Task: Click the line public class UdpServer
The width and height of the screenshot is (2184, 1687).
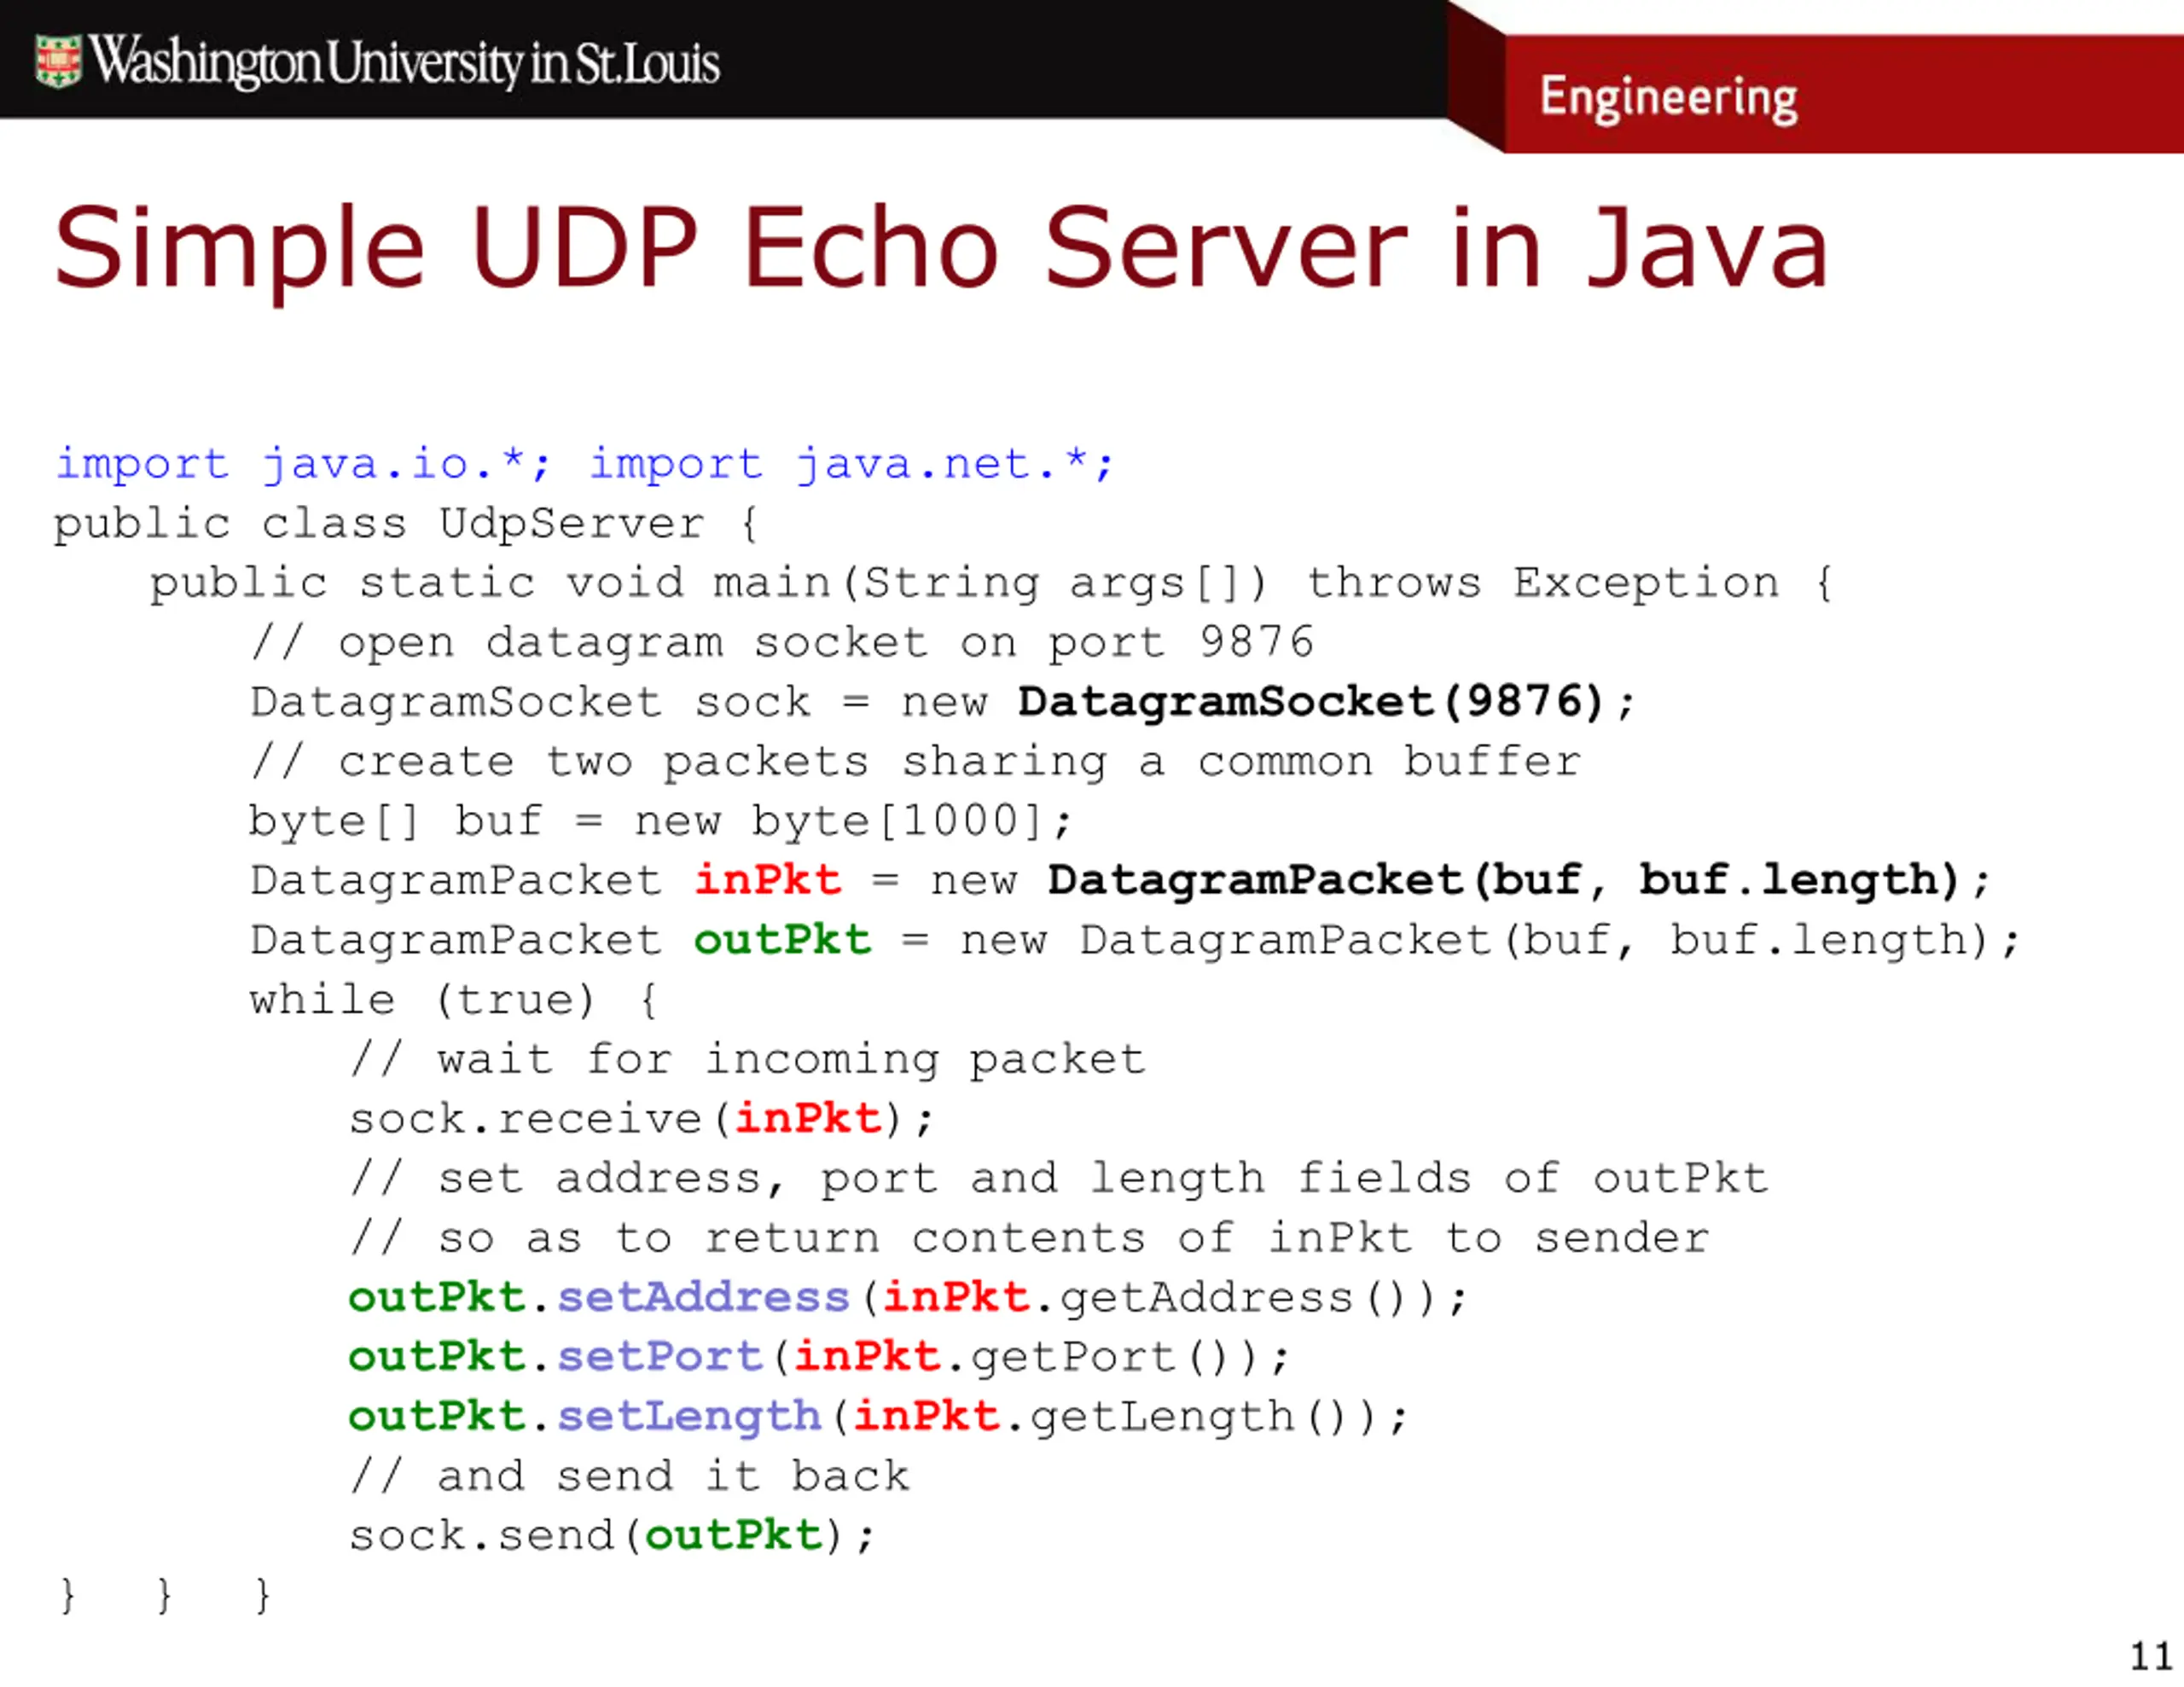Action: 407,524
